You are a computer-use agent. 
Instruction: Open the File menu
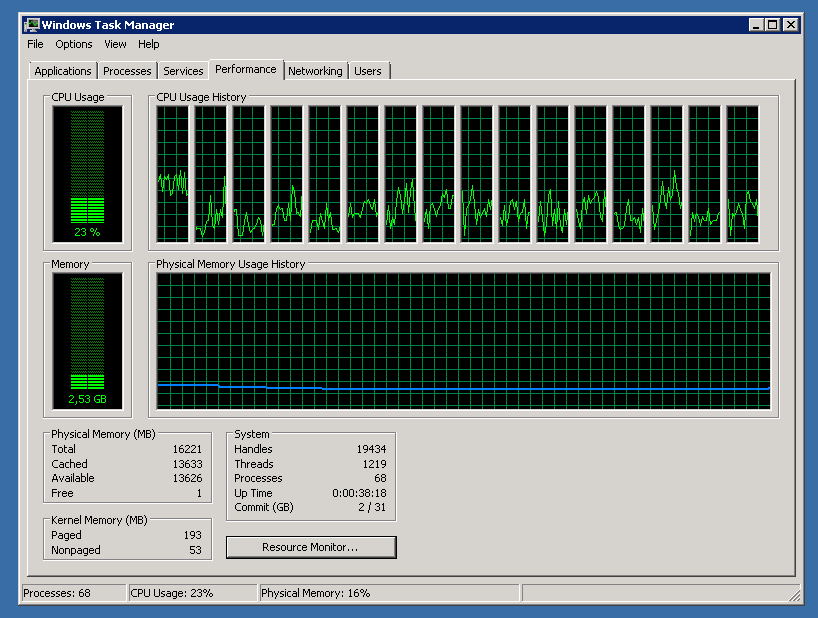point(35,44)
